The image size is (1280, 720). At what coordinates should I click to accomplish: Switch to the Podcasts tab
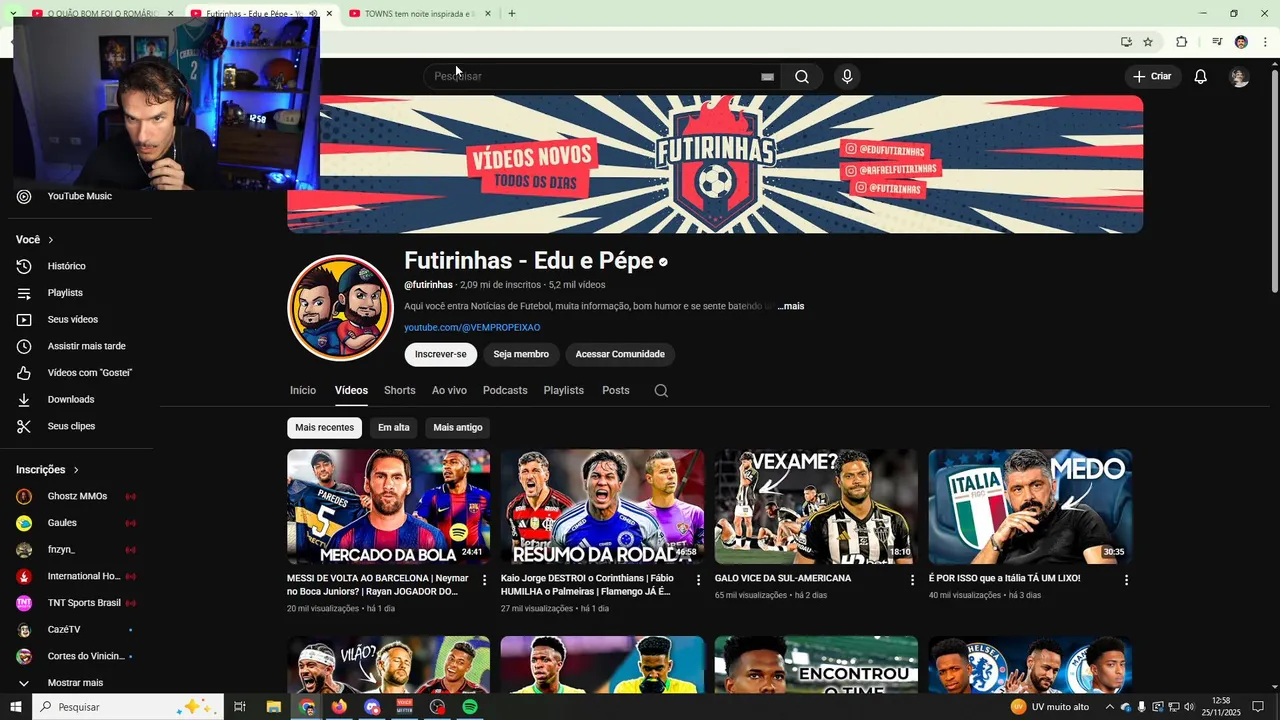pos(505,391)
